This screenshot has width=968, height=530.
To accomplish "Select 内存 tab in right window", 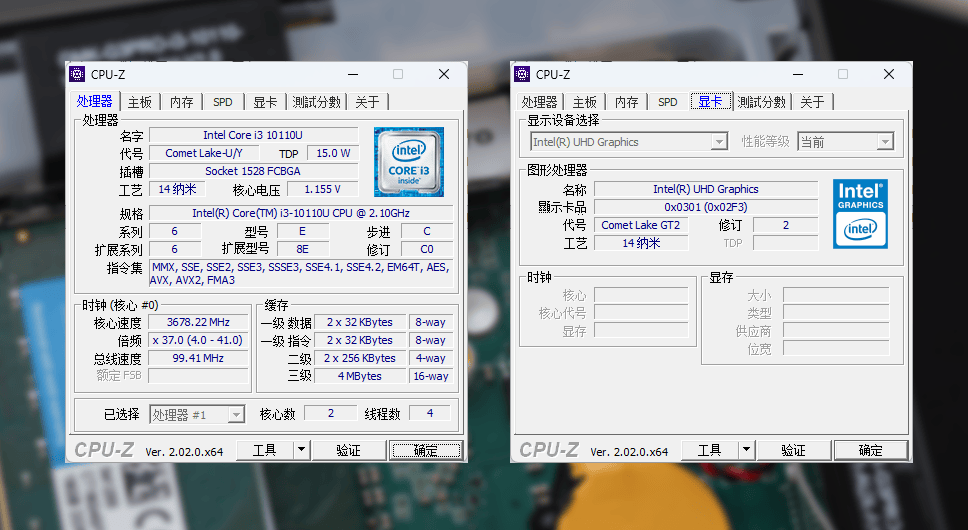I will point(627,102).
